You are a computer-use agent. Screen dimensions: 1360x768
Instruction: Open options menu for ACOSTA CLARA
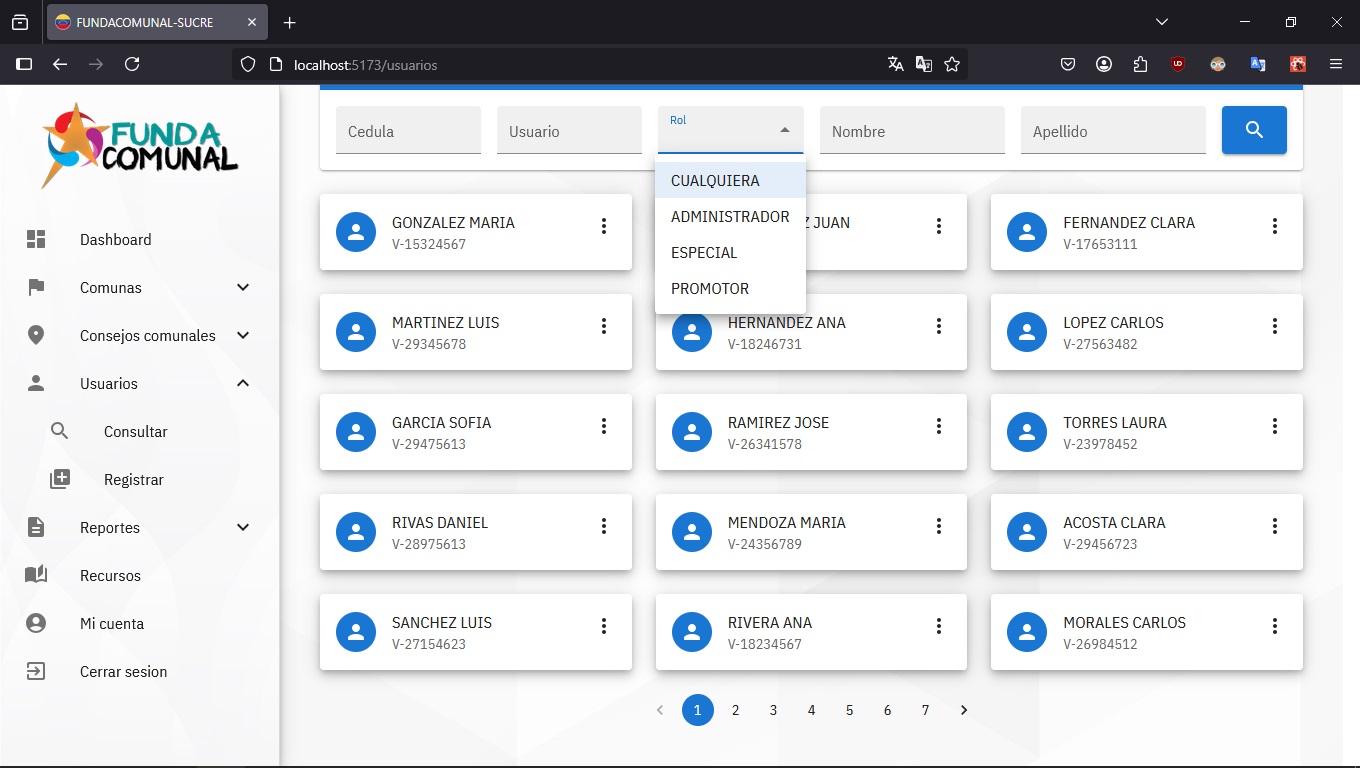coord(1275,526)
